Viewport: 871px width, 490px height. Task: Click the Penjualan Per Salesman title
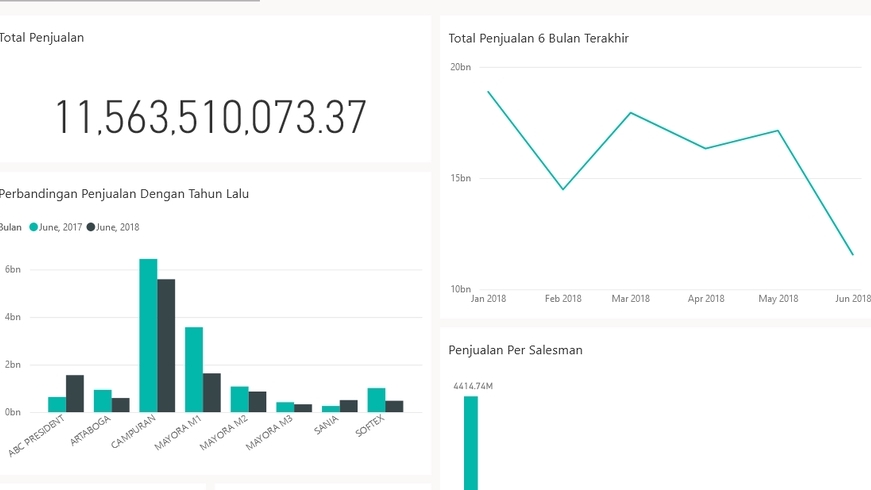click(515, 350)
